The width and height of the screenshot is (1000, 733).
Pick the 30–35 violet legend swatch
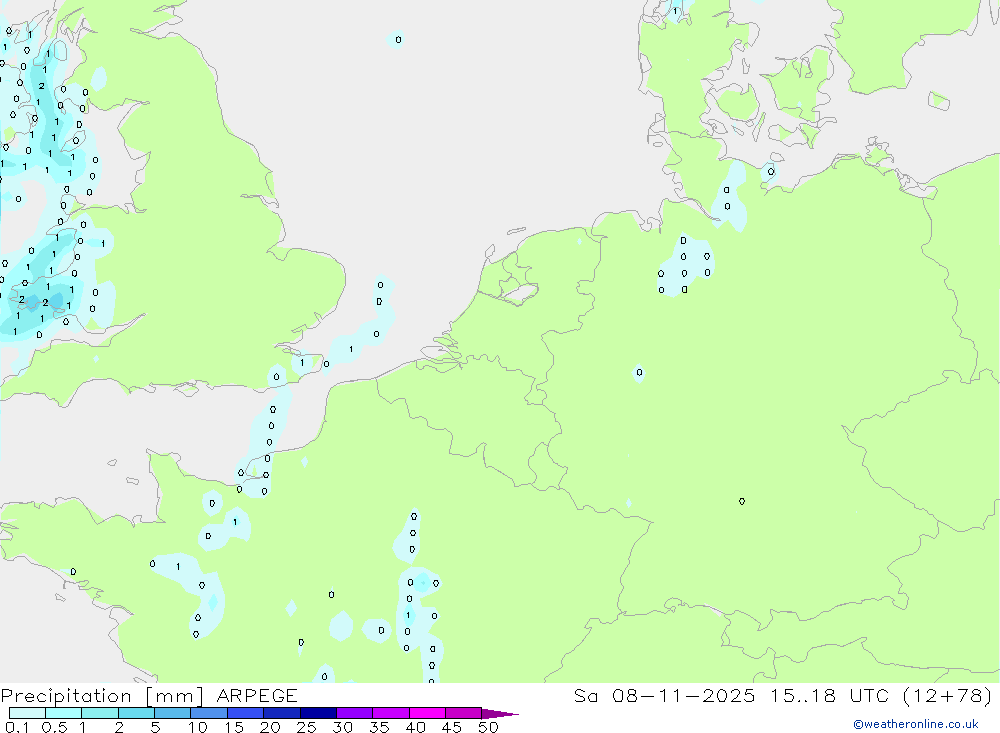coord(355,713)
